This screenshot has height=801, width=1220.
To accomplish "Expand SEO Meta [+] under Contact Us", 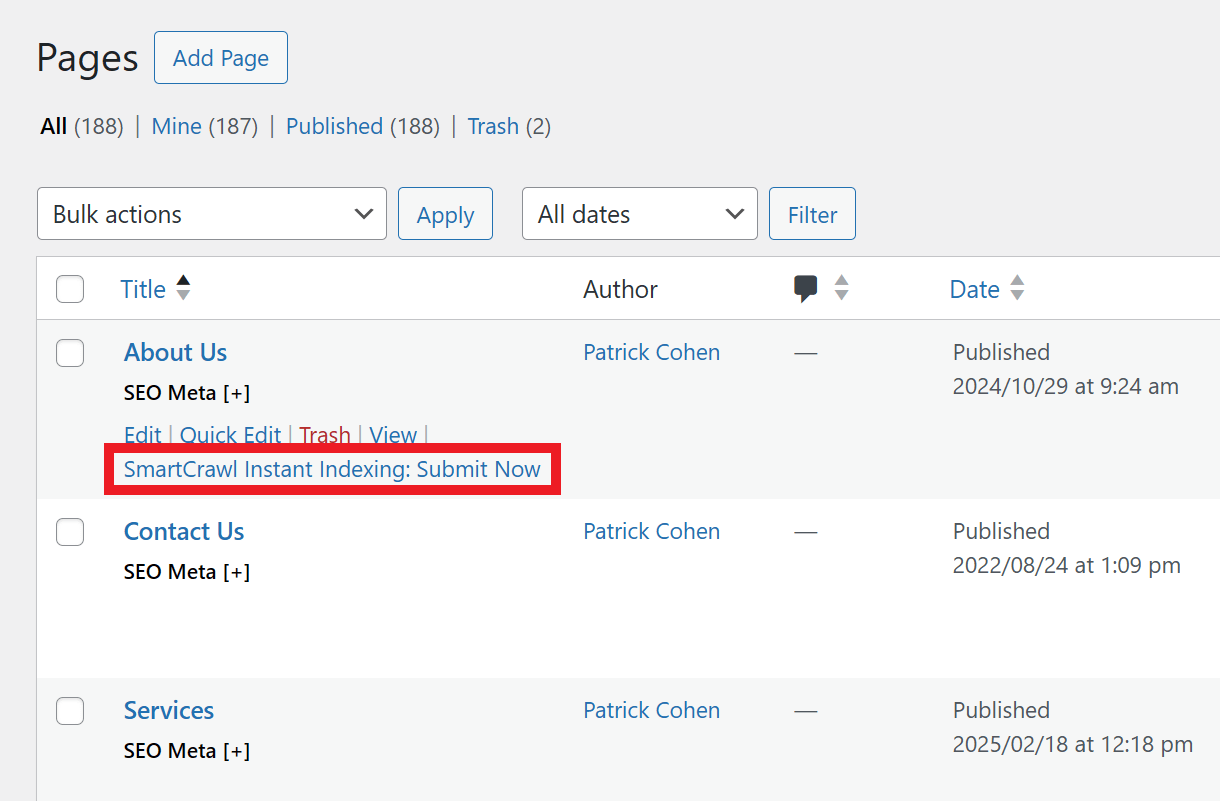I will click(x=186, y=572).
